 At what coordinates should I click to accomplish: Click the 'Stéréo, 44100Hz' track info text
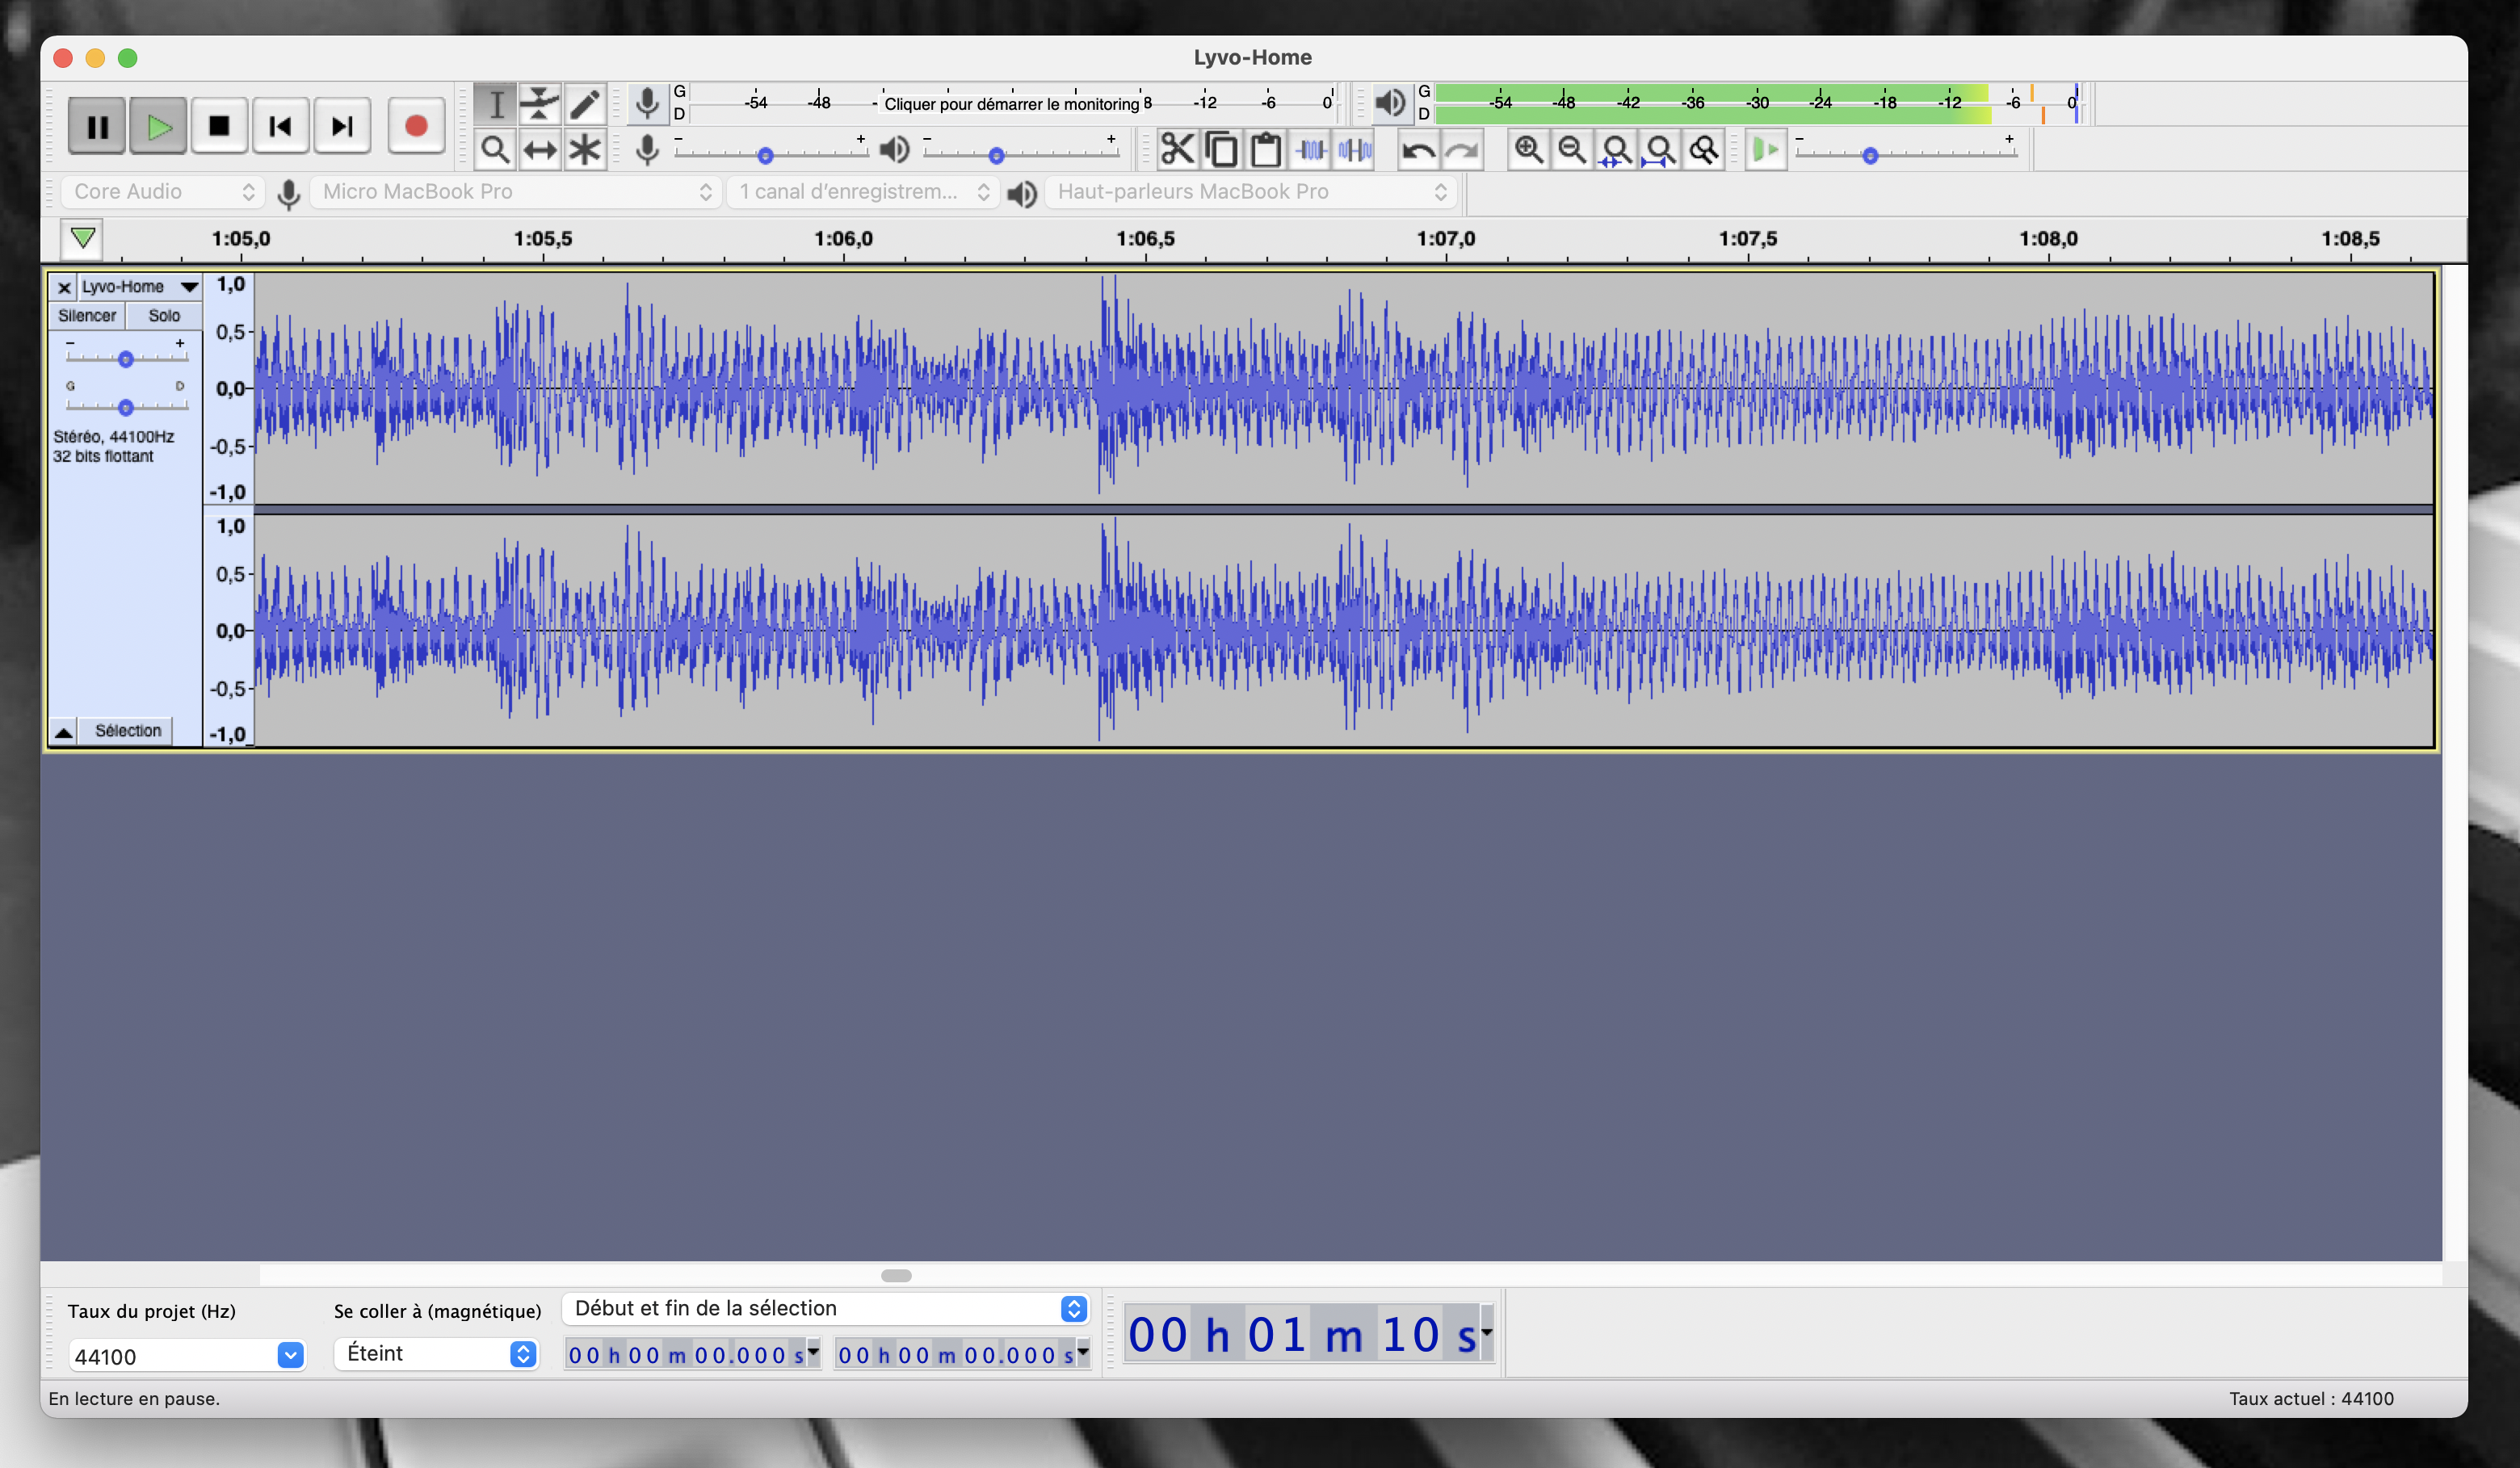113,437
